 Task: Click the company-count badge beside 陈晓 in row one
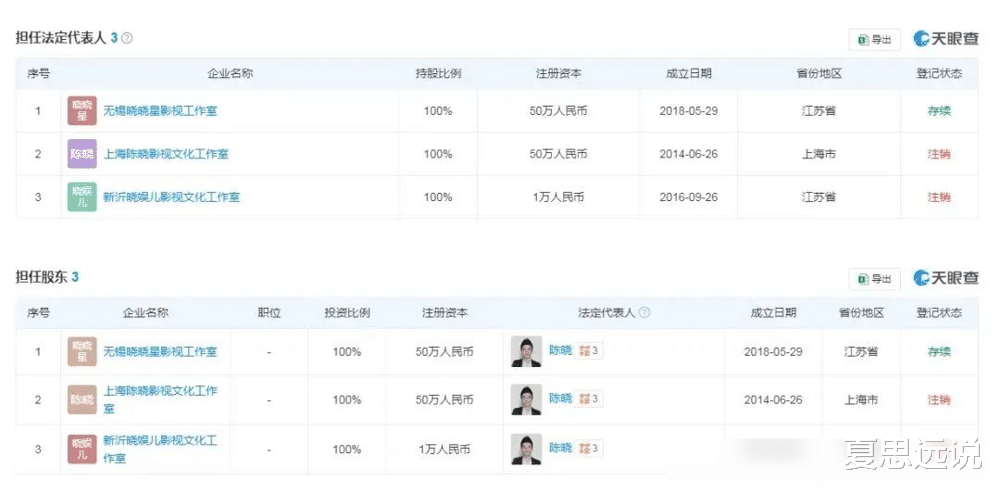(591, 352)
